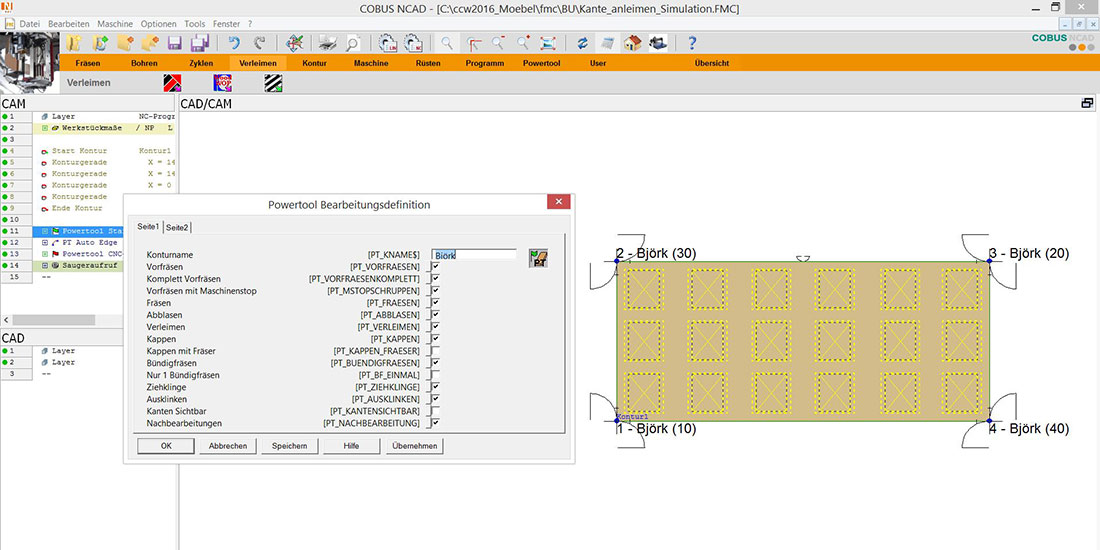Click the PT icon beside Konturname field
This screenshot has height=550, width=1100.
point(538,258)
